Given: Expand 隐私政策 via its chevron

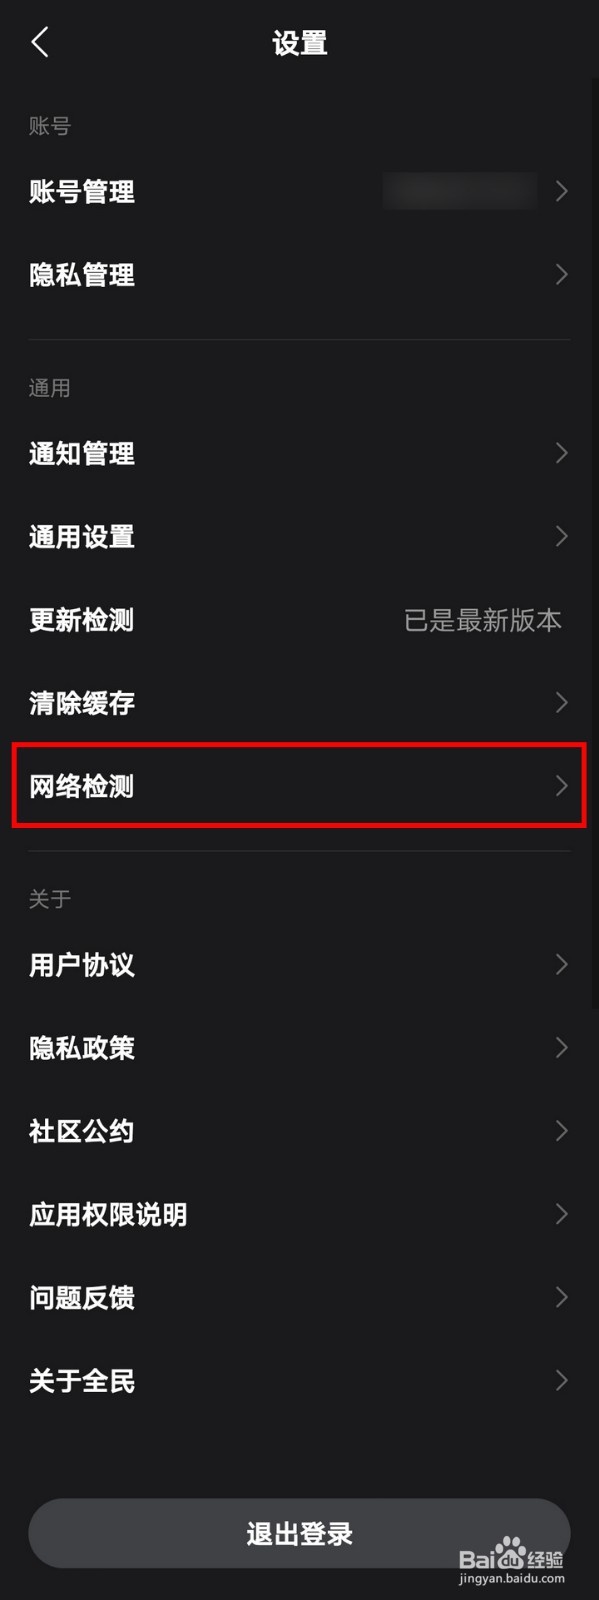Looking at the screenshot, I should pyautogui.click(x=561, y=1047).
